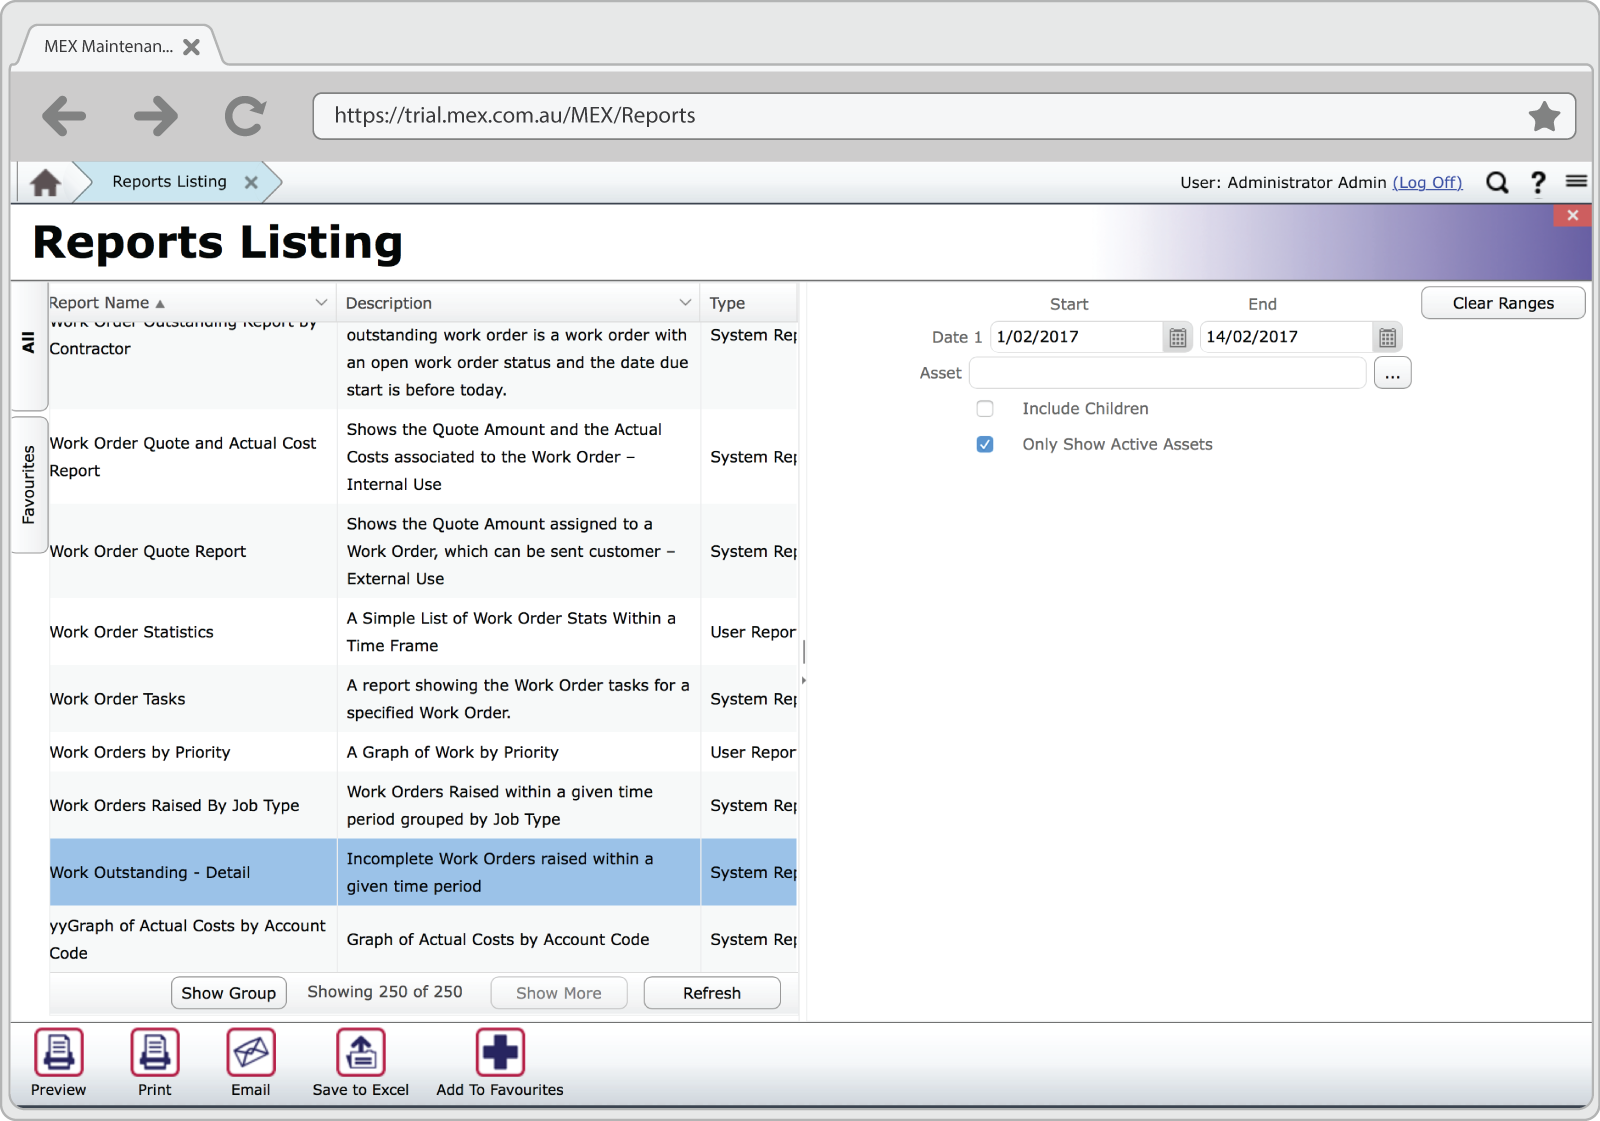This screenshot has width=1600, height=1121.
Task: Click the Save to Excel icon
Action: tap(361, 1052)
